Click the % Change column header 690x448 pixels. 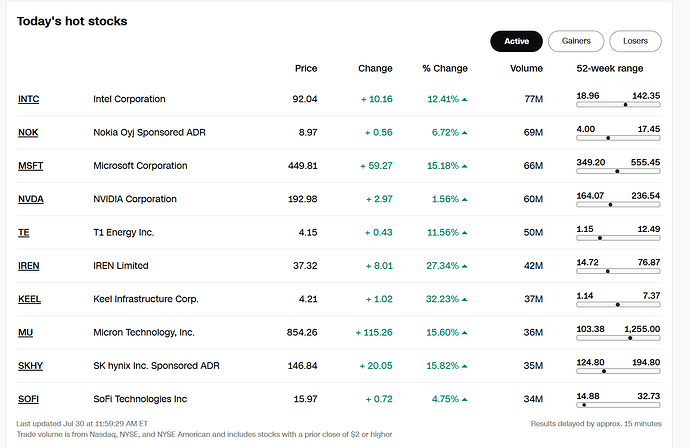[445, 68]
